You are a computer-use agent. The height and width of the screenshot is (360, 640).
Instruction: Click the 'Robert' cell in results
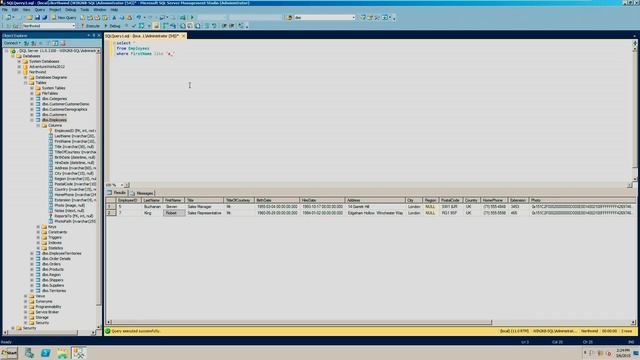coord(173,213)
